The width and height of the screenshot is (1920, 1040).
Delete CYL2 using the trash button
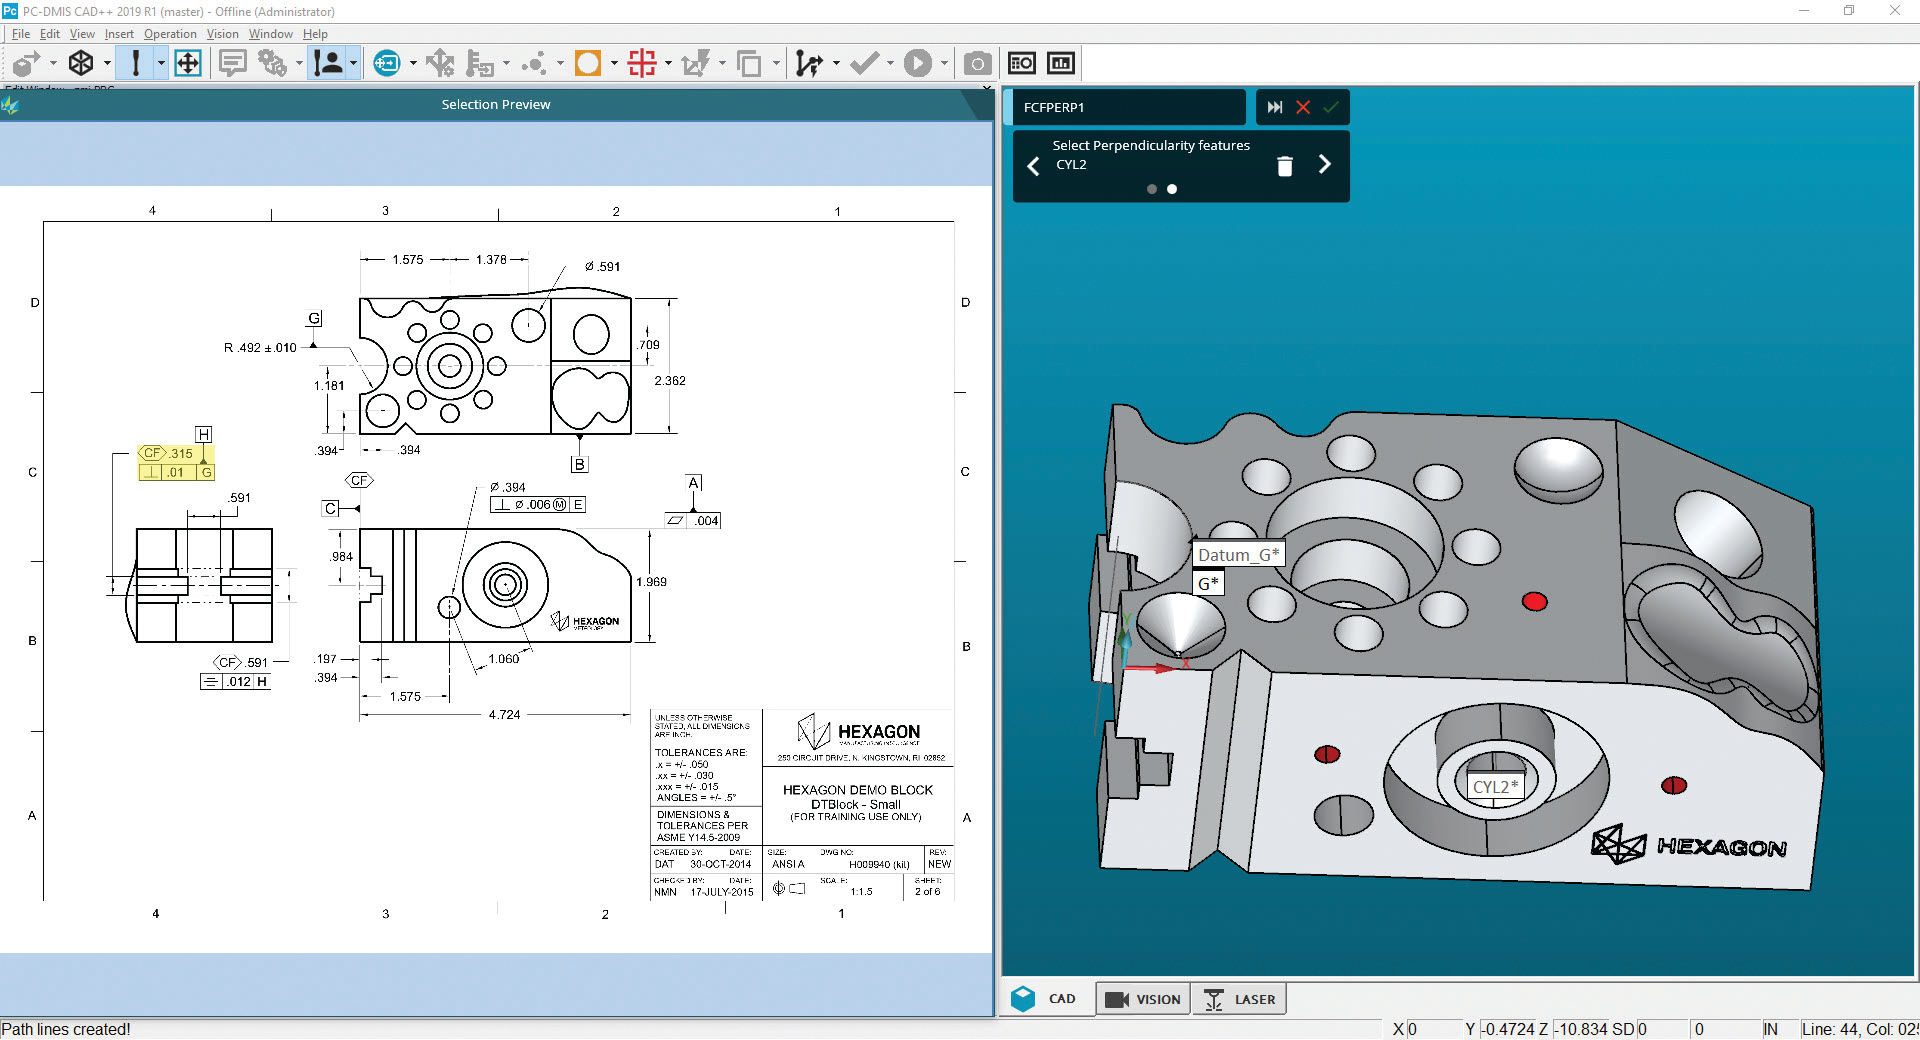point(1286,166)
